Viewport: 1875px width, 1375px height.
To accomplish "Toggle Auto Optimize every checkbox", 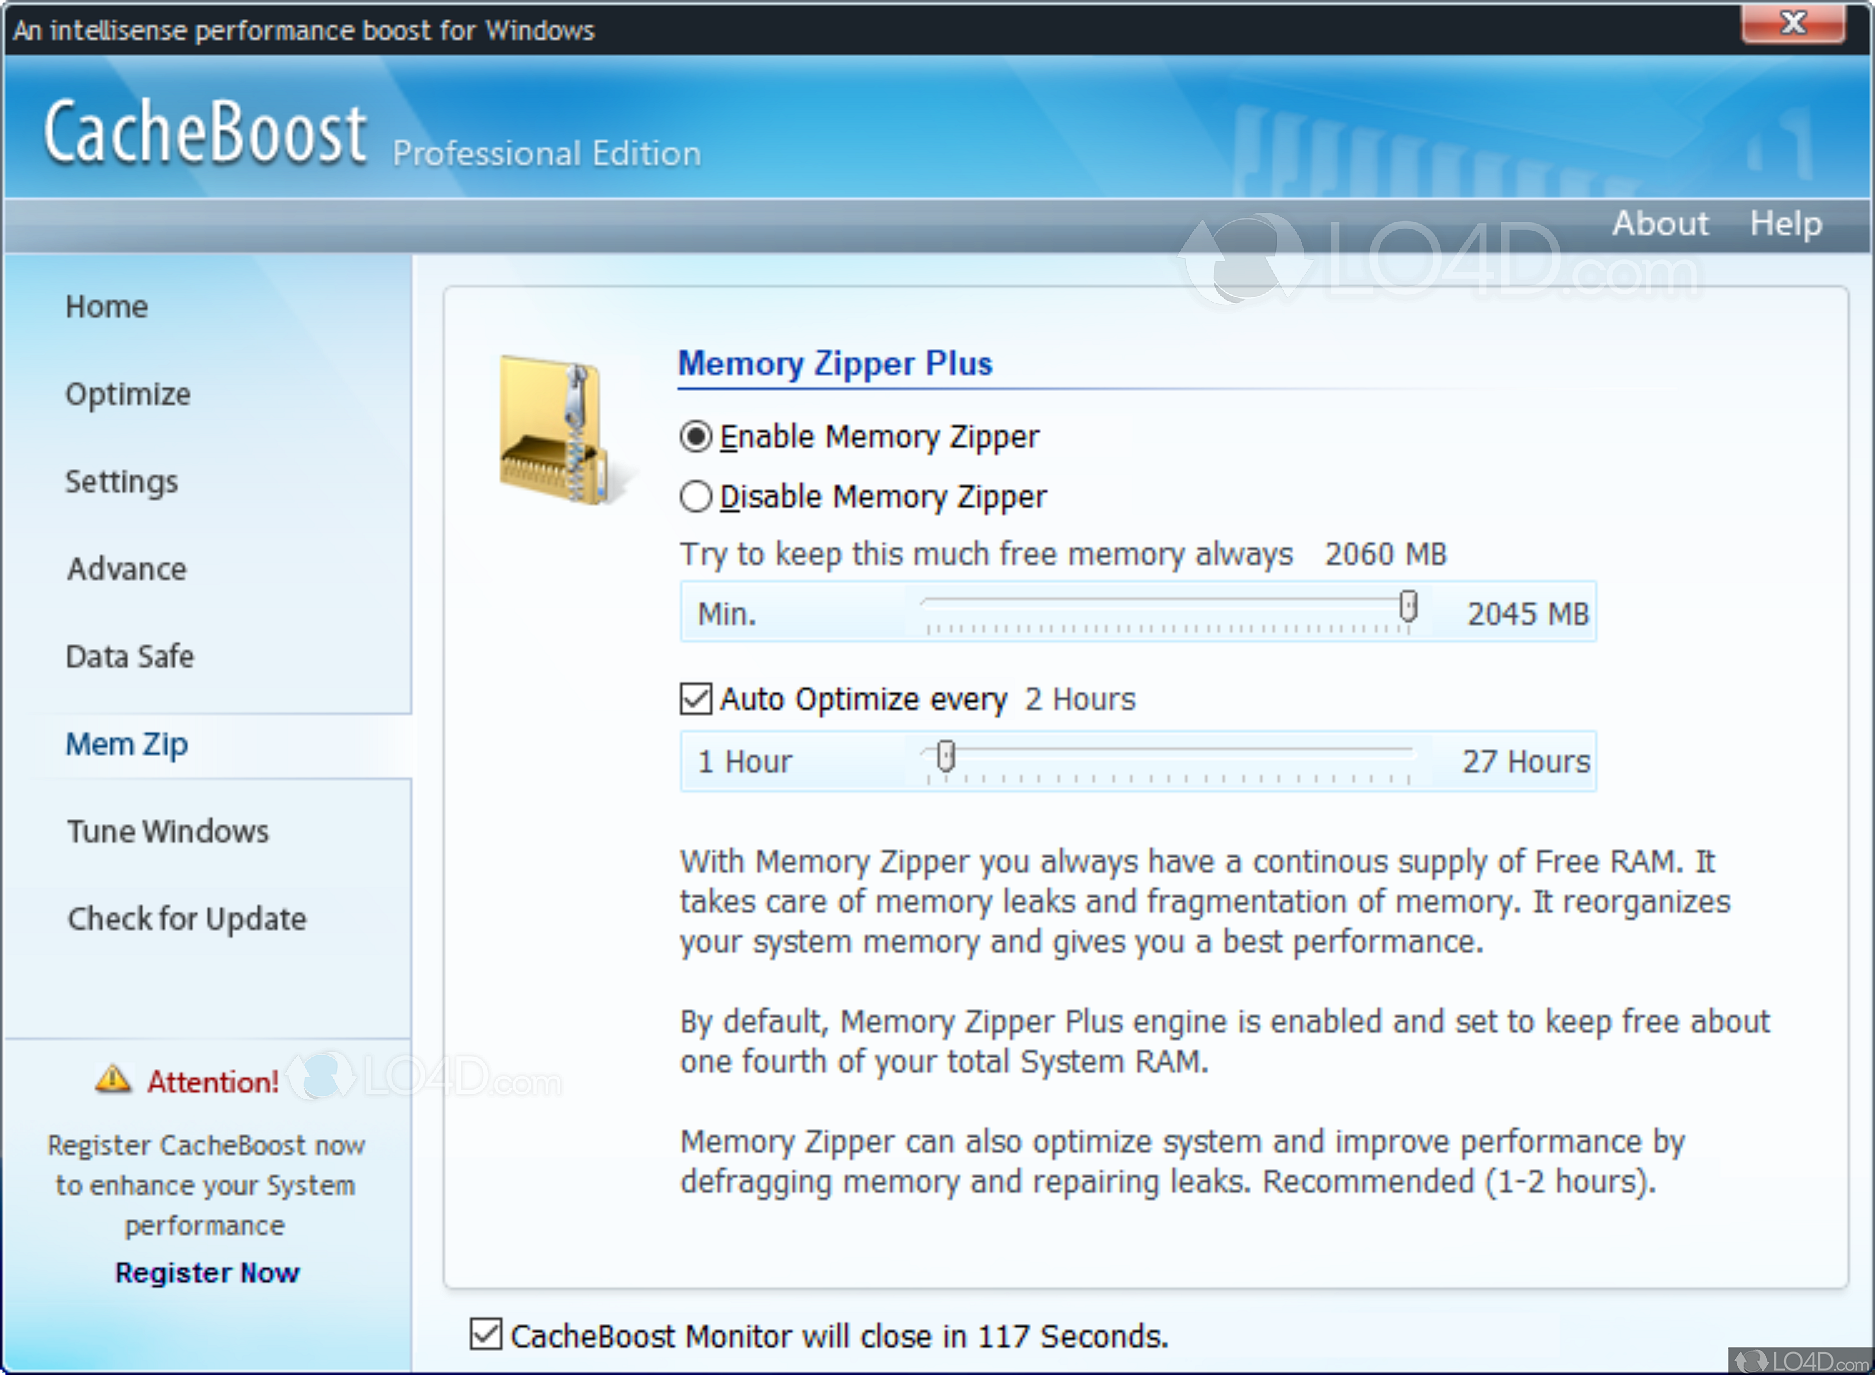I will click(696, 699).
